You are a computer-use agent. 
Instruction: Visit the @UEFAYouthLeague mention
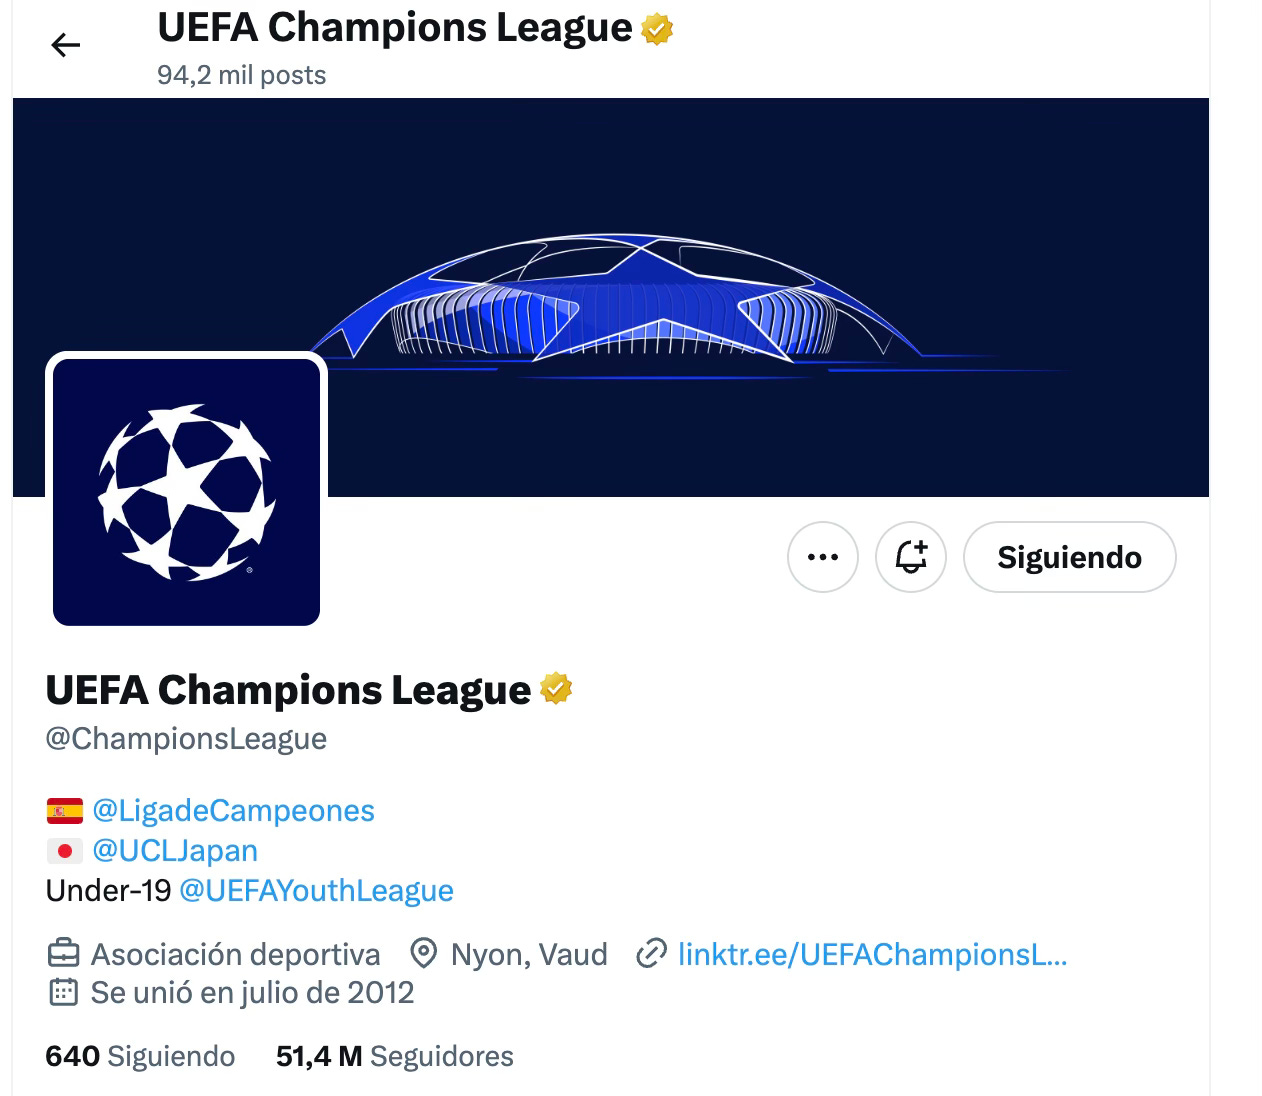tap(316, 890)
